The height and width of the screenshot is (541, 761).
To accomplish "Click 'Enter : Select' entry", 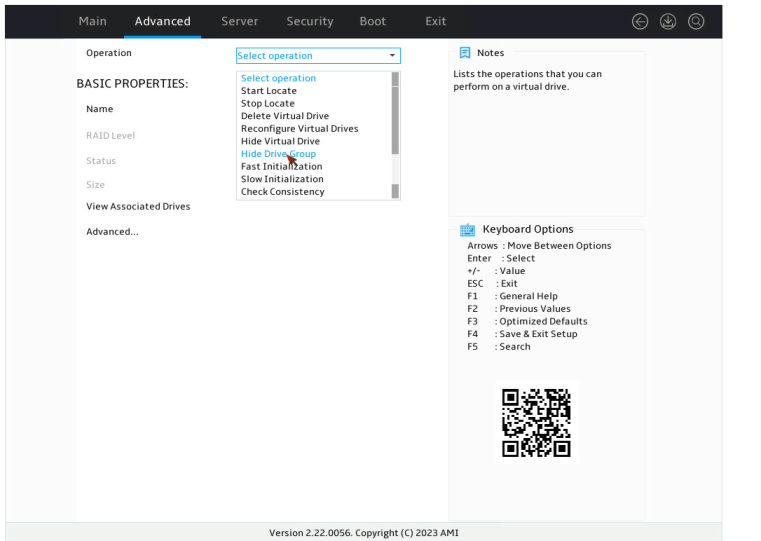I will coord(501,258).
